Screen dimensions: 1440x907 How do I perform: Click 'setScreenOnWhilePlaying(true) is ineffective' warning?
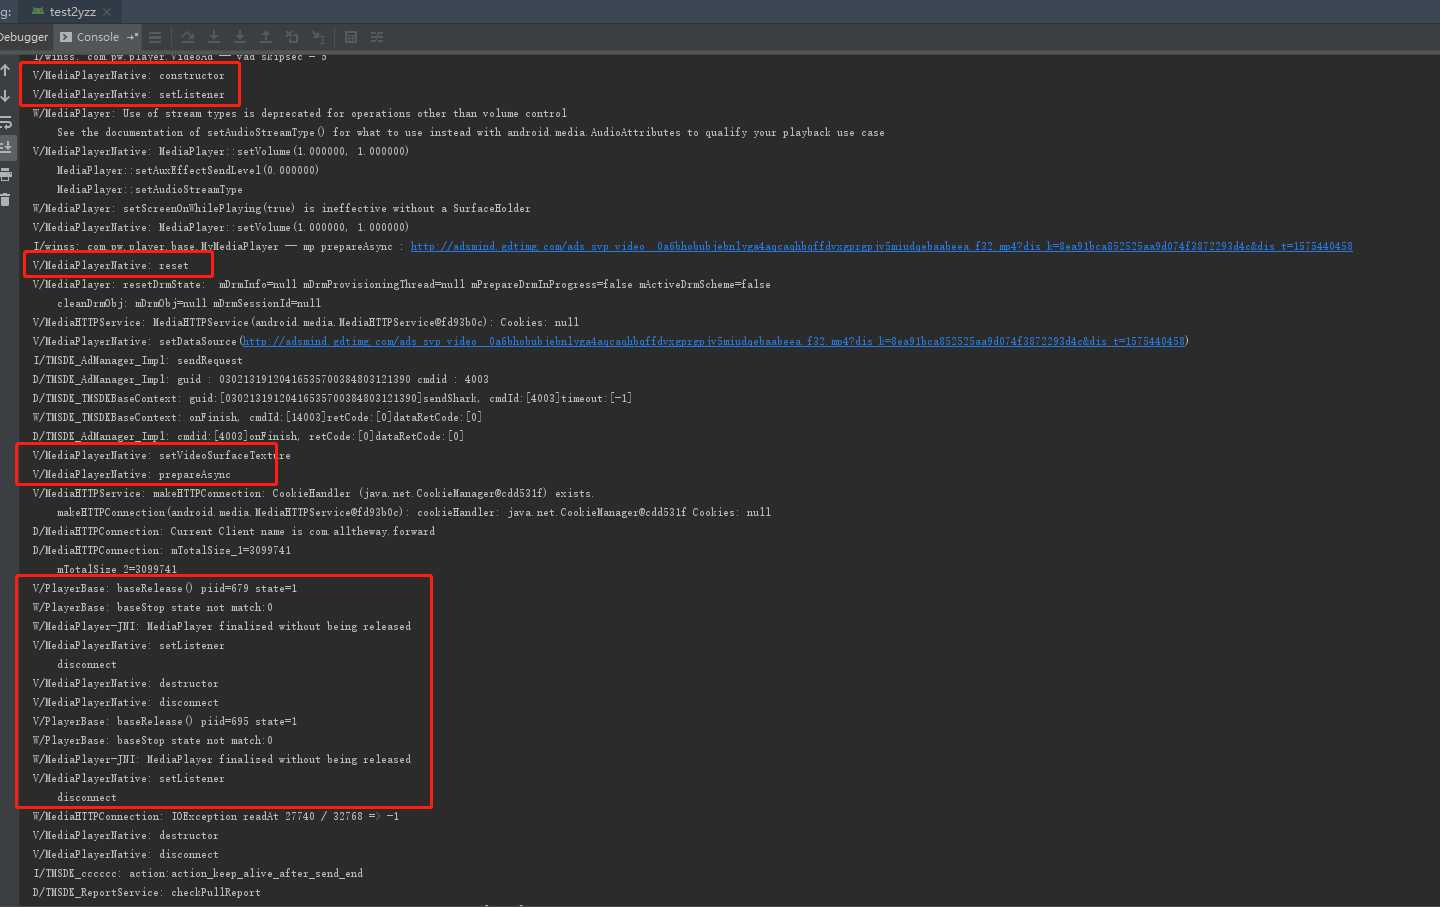[x=281, y=208]
